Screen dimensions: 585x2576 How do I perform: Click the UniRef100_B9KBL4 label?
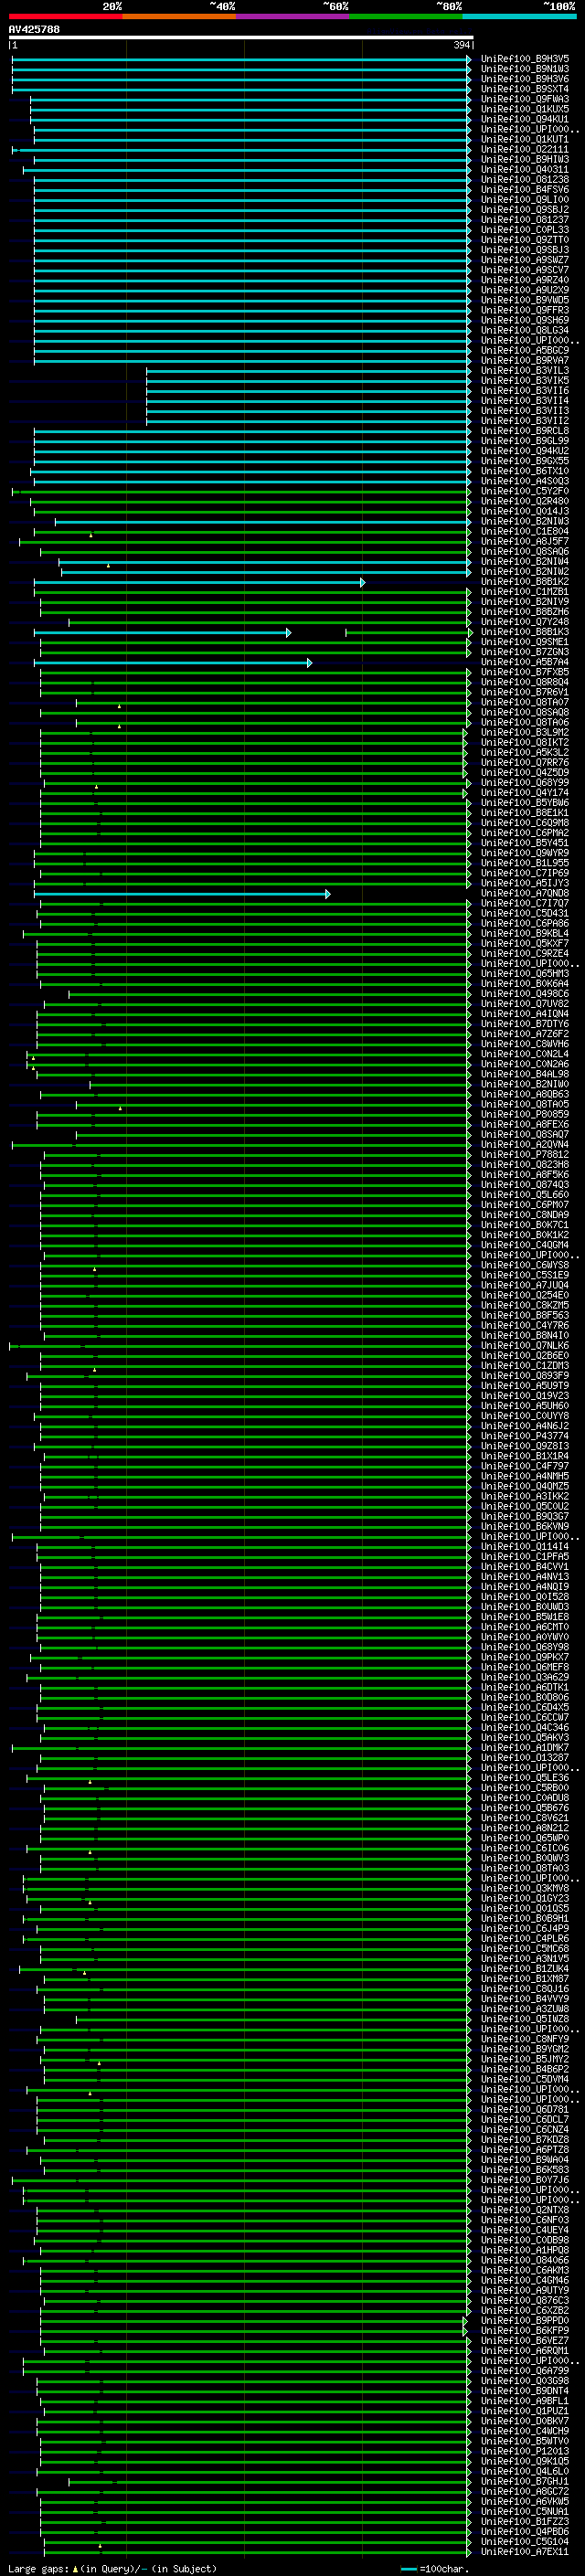[x=525, y=933]
